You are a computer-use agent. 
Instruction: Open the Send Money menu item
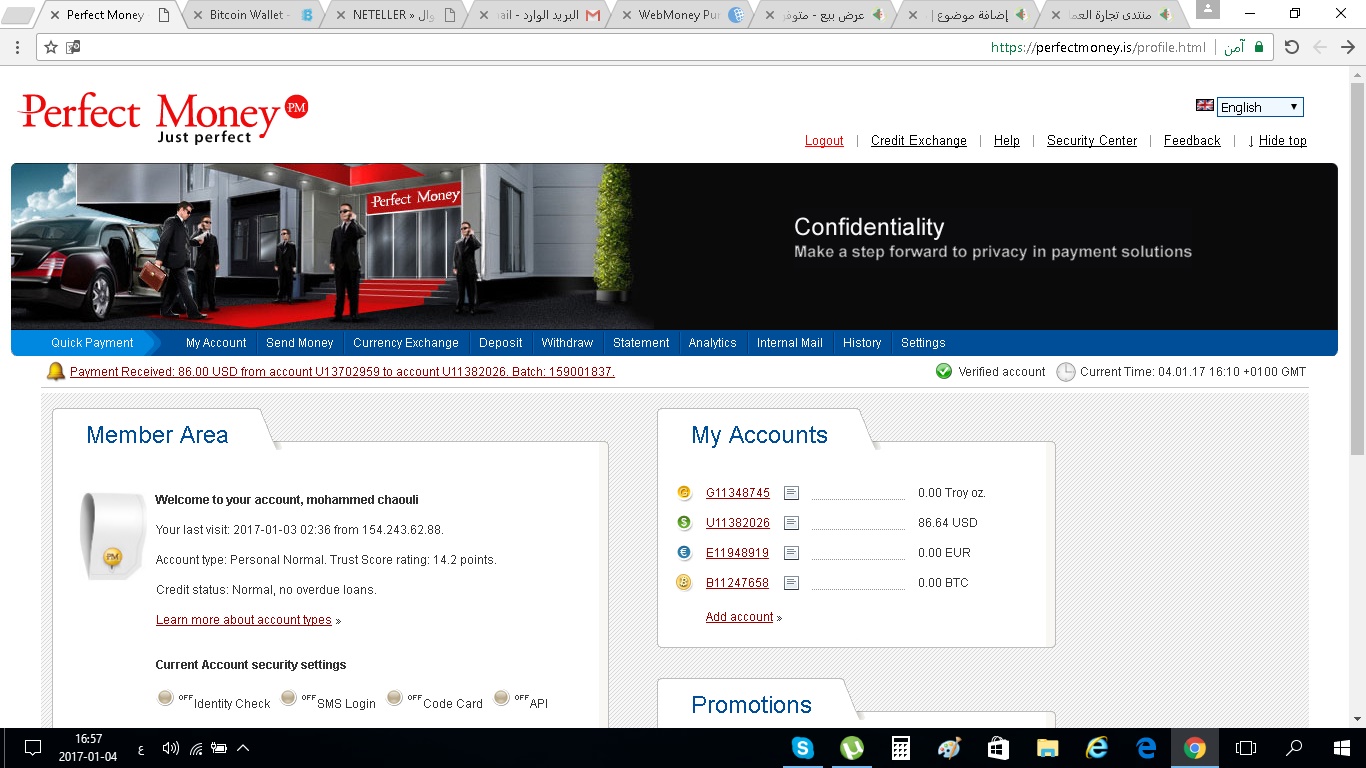pyautogui.click(x=299, y=343)
